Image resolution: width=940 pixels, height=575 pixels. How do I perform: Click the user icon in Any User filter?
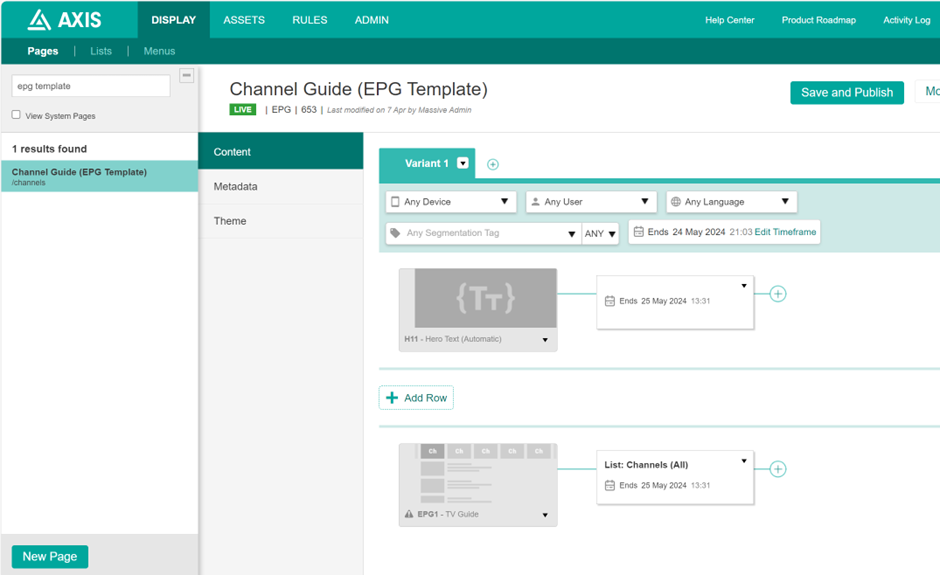(535, 201)
